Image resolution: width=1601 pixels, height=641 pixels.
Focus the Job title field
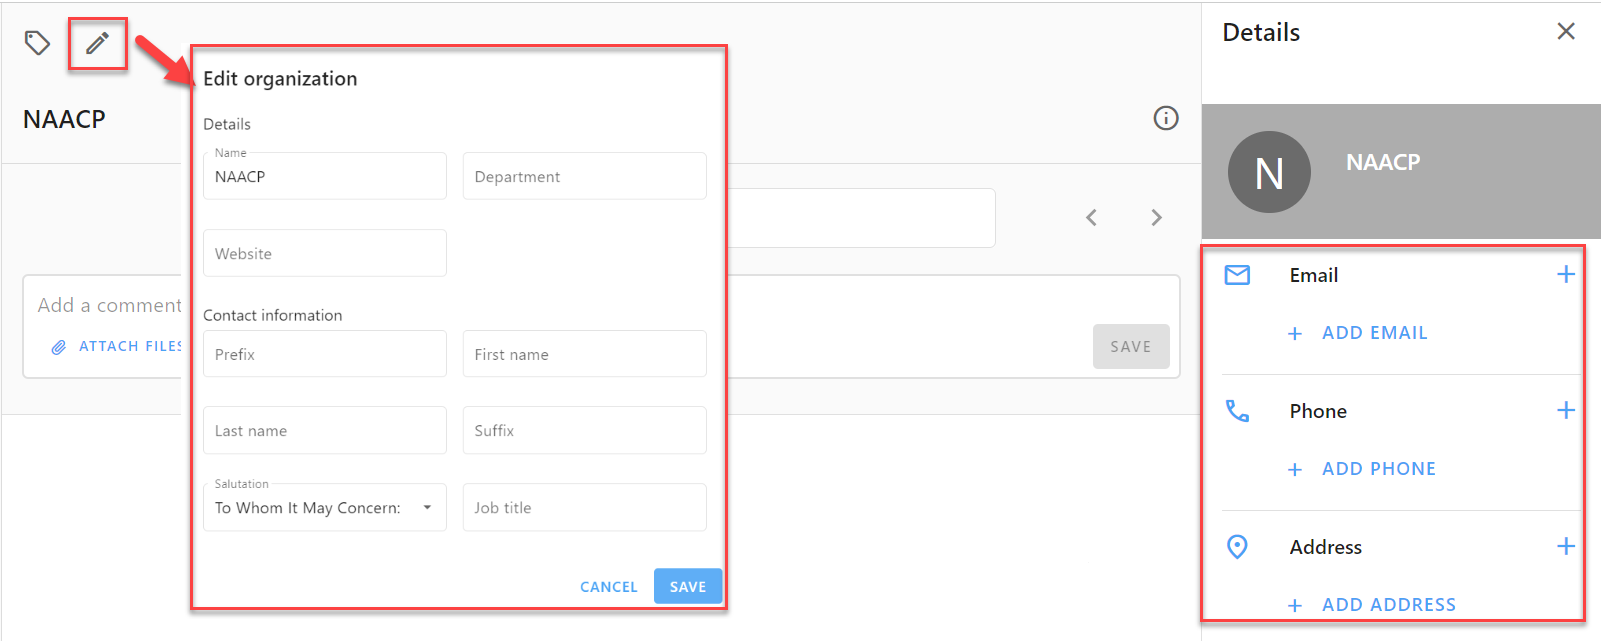coord(585,507)
